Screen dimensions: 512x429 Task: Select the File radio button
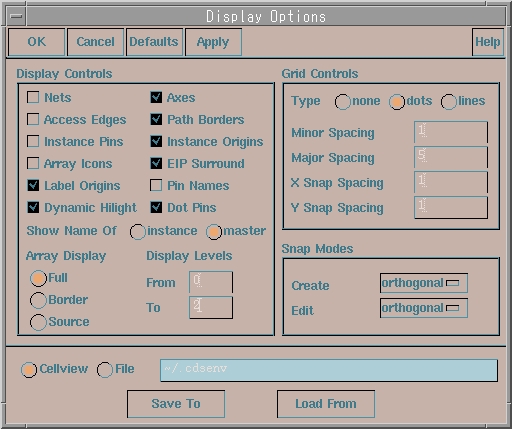coord(105,370)
